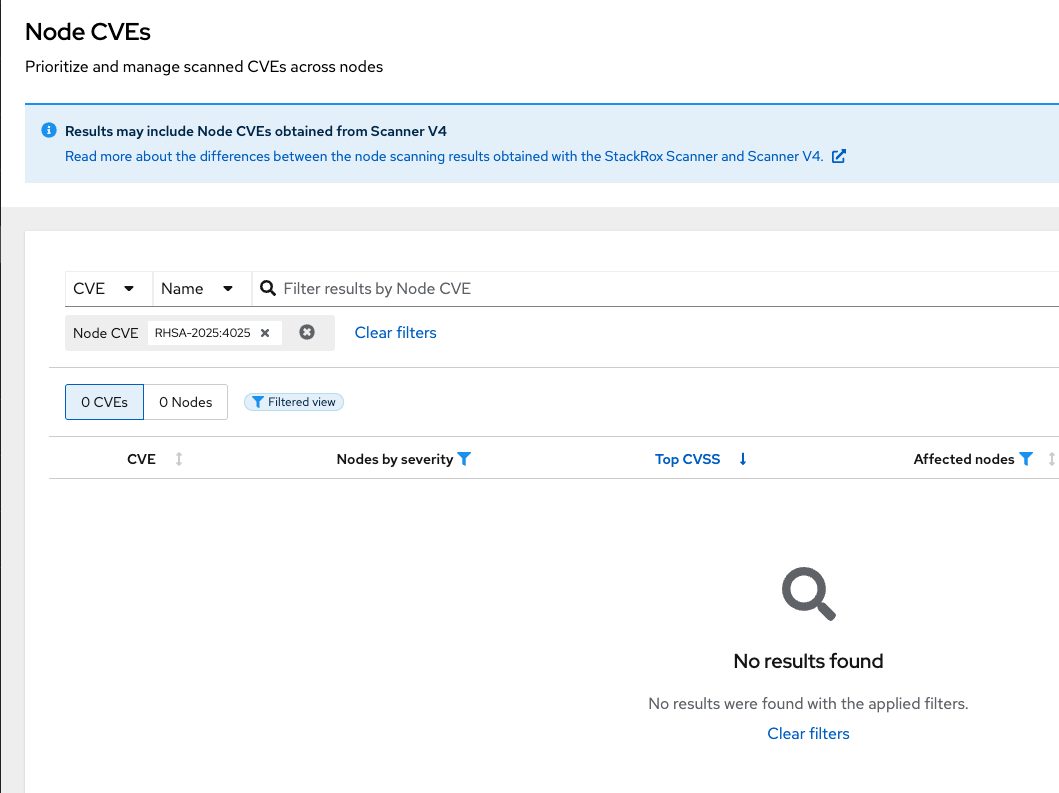Toggle the Top CVSS descending sort arrow
The height and width of the screenshot is (793, 1059).
tap(743, 459)
